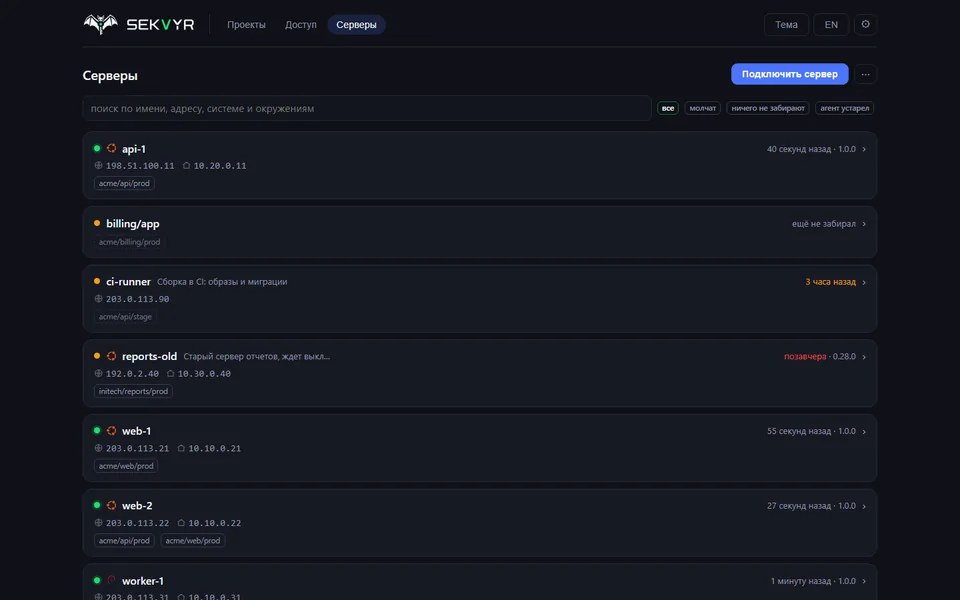Expand the ci-runner row chevron
This screenshot has width=960, height=600.
click(x=864, y=282)
